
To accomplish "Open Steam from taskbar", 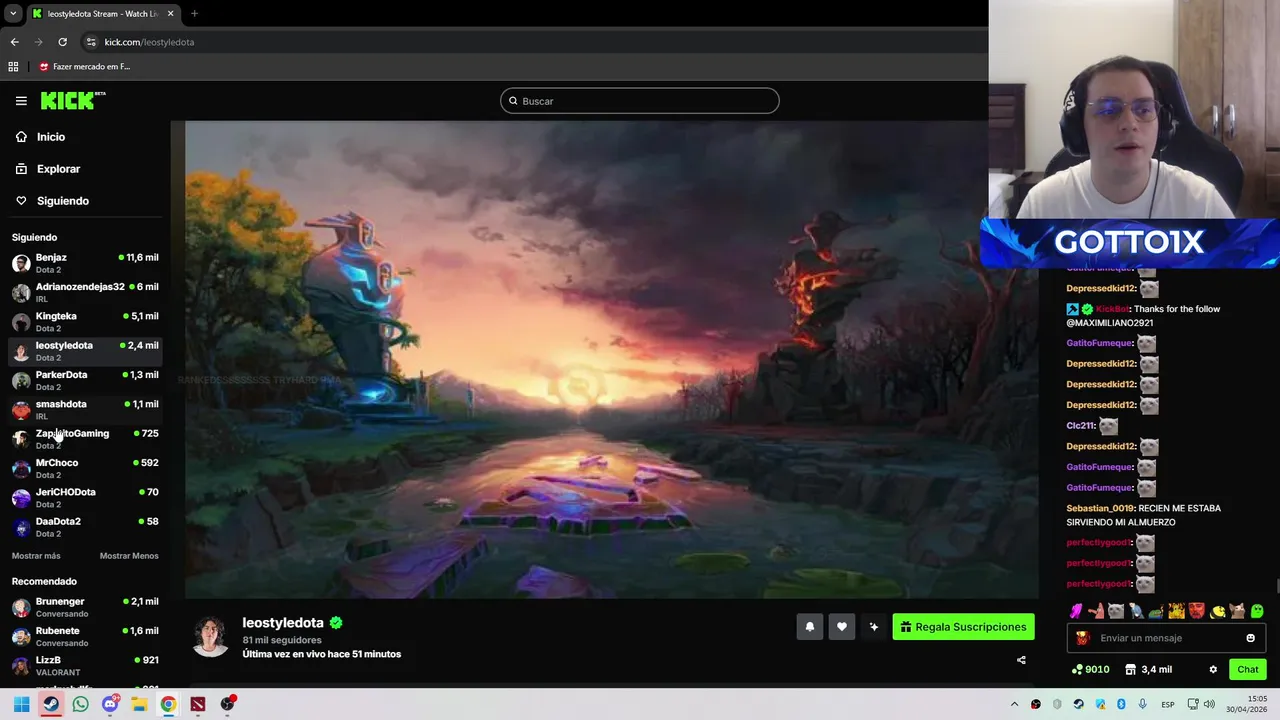I will click(x=51, y=704).
